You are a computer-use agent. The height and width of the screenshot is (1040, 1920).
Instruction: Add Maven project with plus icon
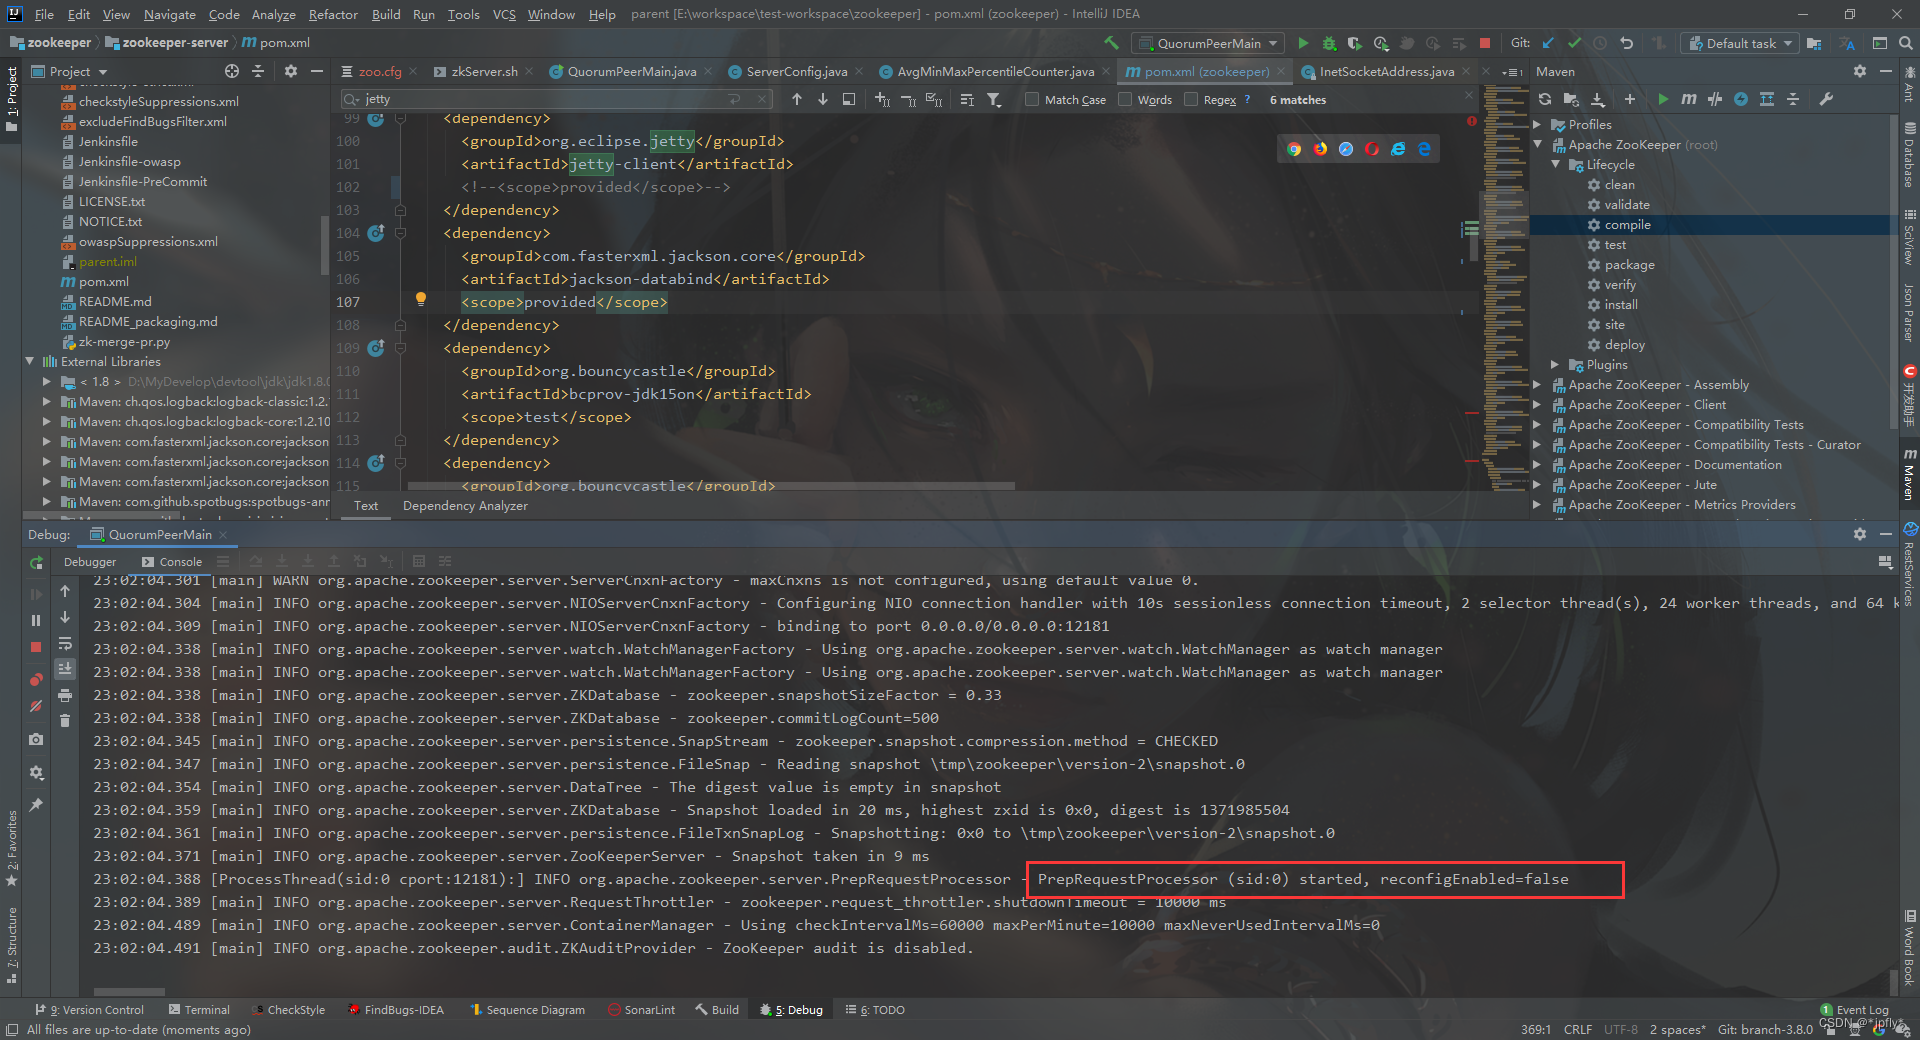click(1629, 99)
